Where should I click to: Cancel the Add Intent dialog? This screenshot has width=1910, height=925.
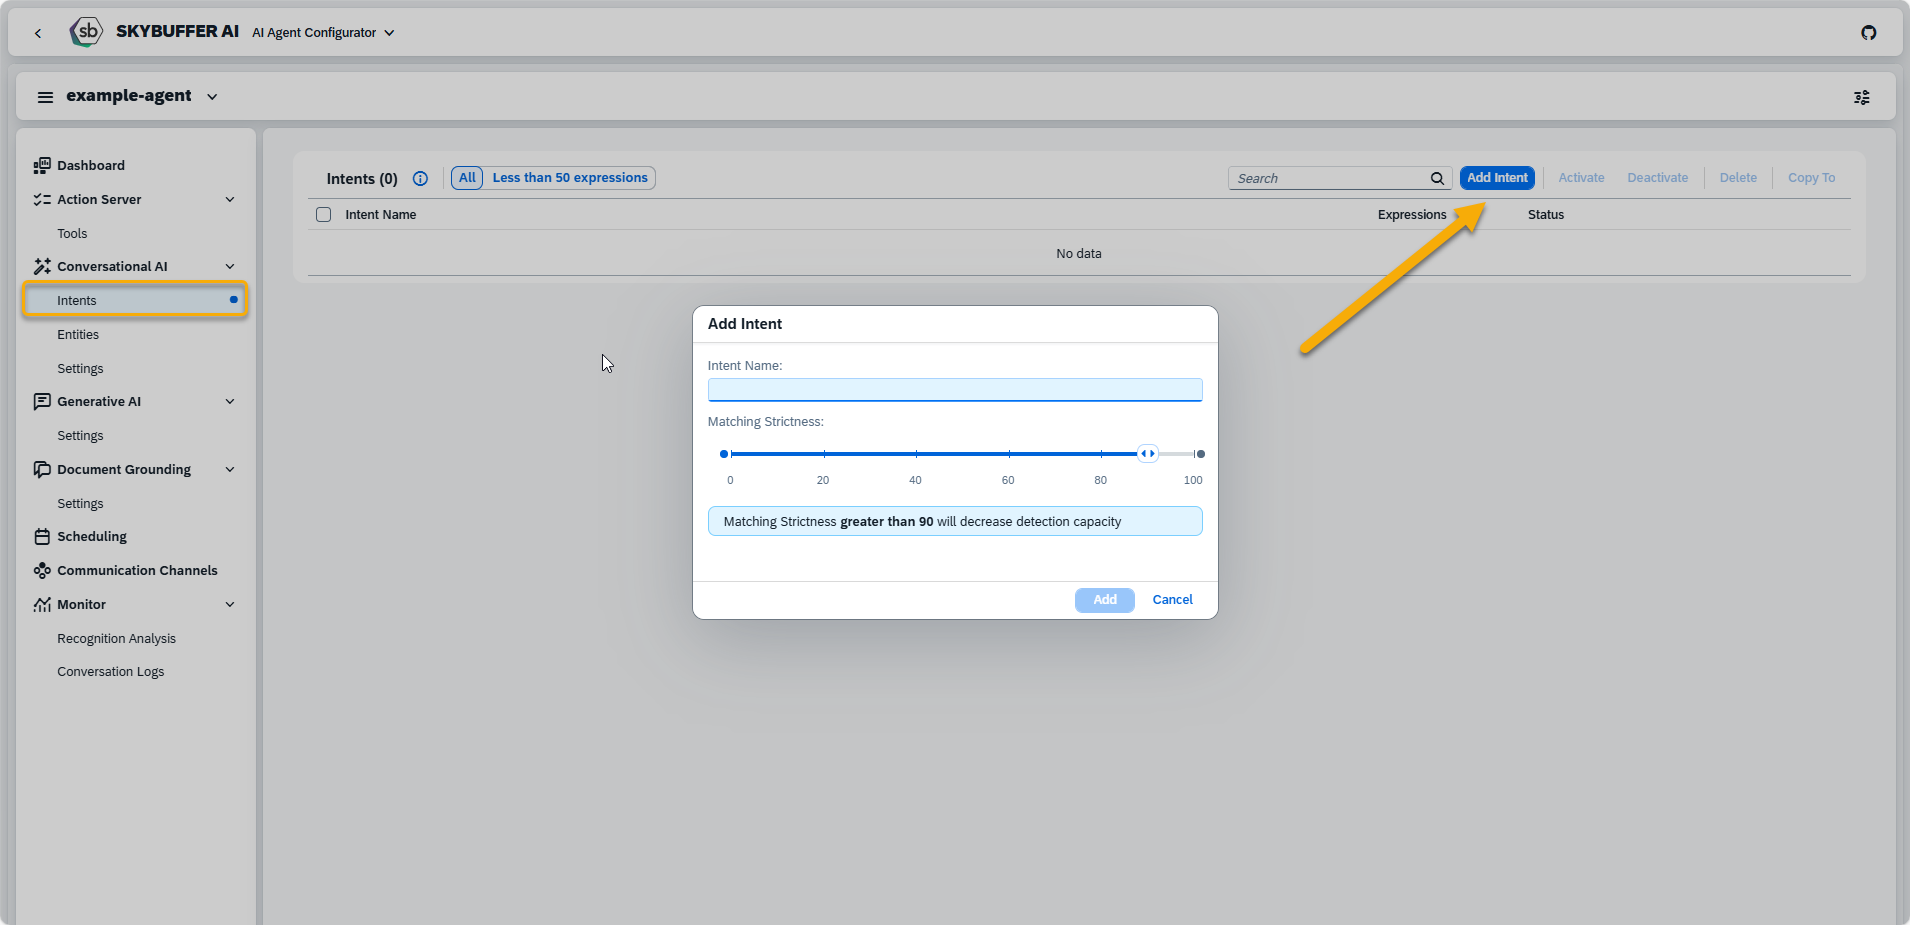pyautogui.click(x=1172, y=600)
